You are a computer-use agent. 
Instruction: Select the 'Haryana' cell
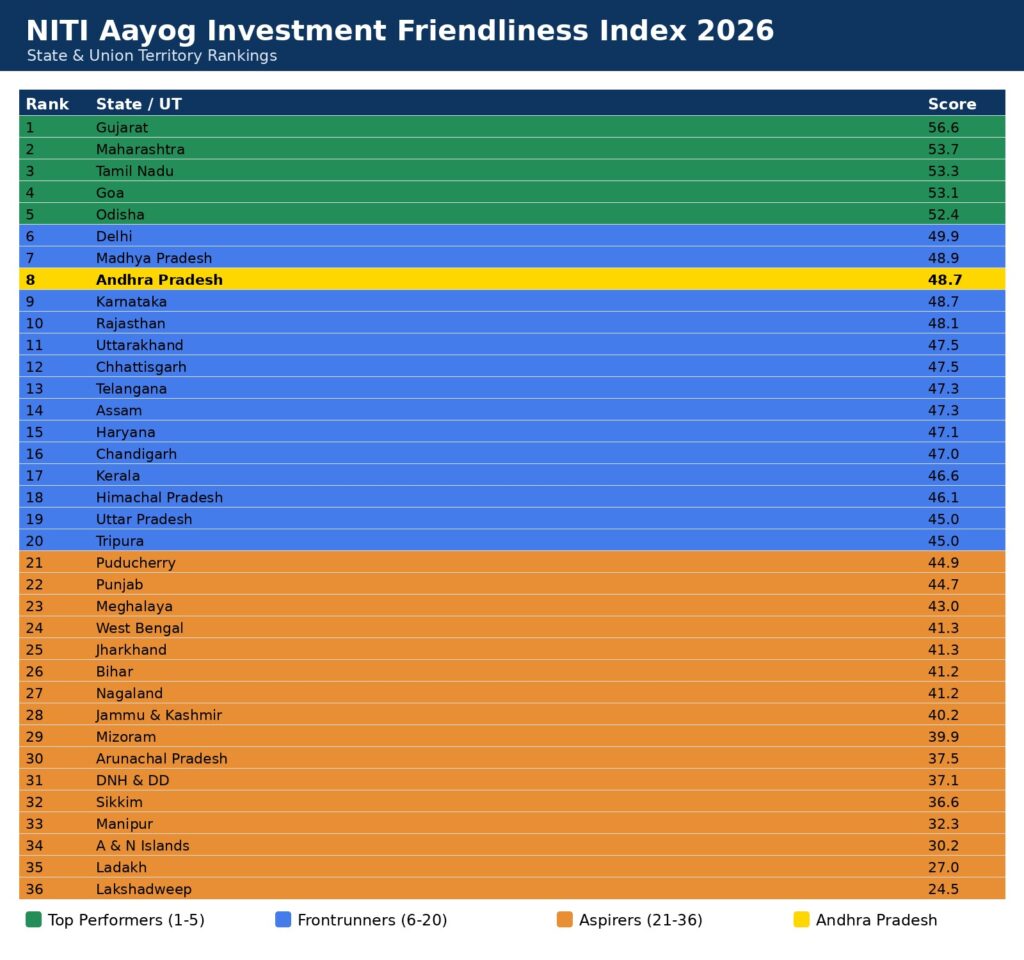pos(125,432)
